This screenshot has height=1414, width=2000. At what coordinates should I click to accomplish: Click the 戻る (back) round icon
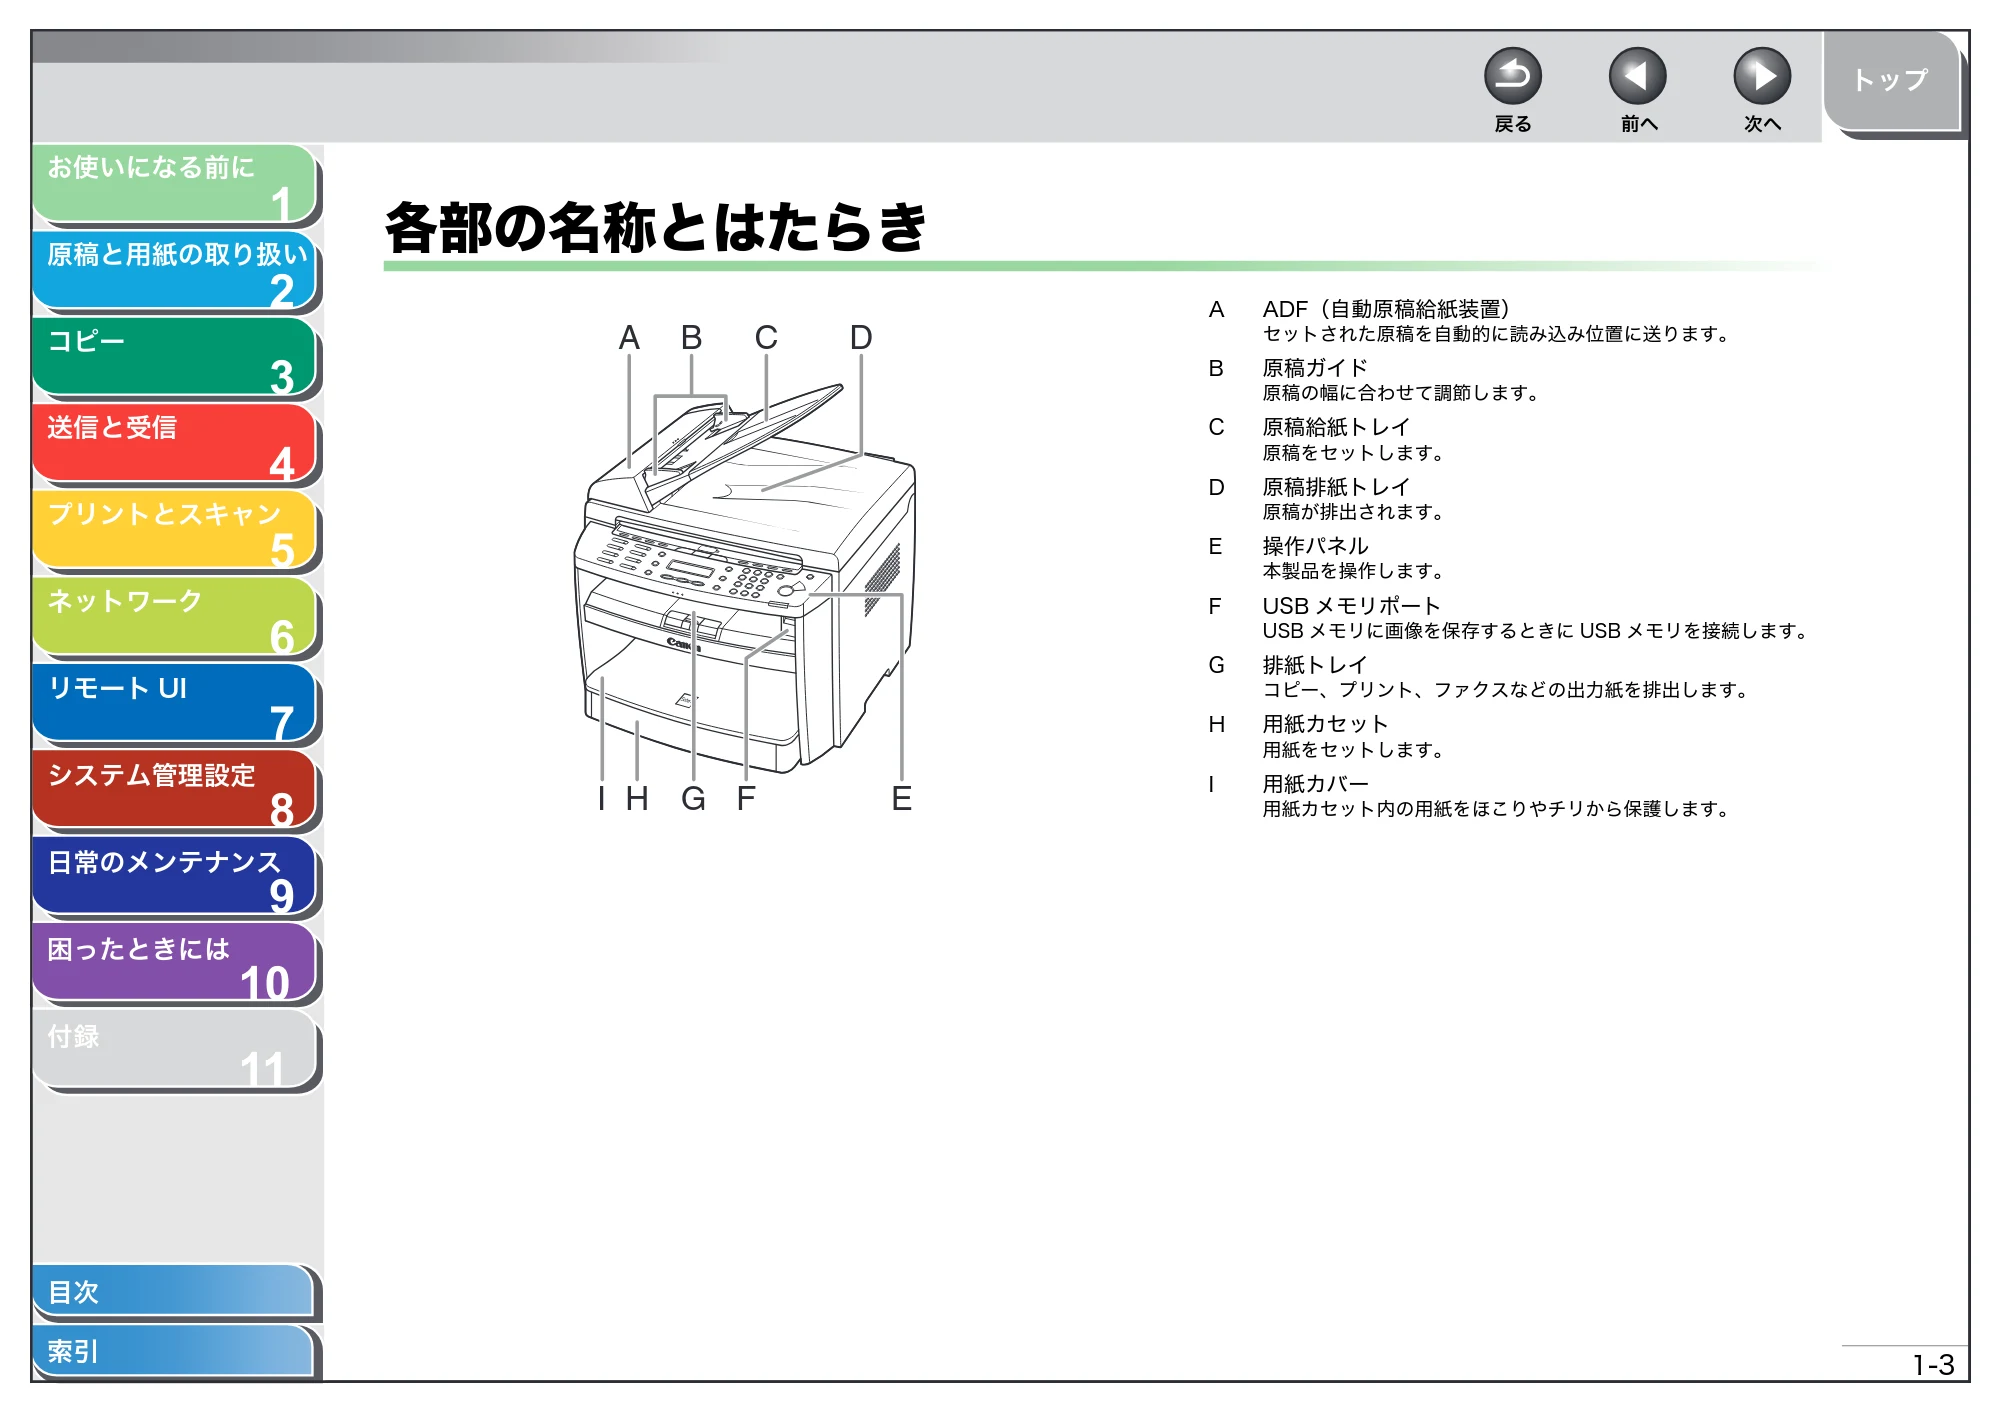[1512, 76]
